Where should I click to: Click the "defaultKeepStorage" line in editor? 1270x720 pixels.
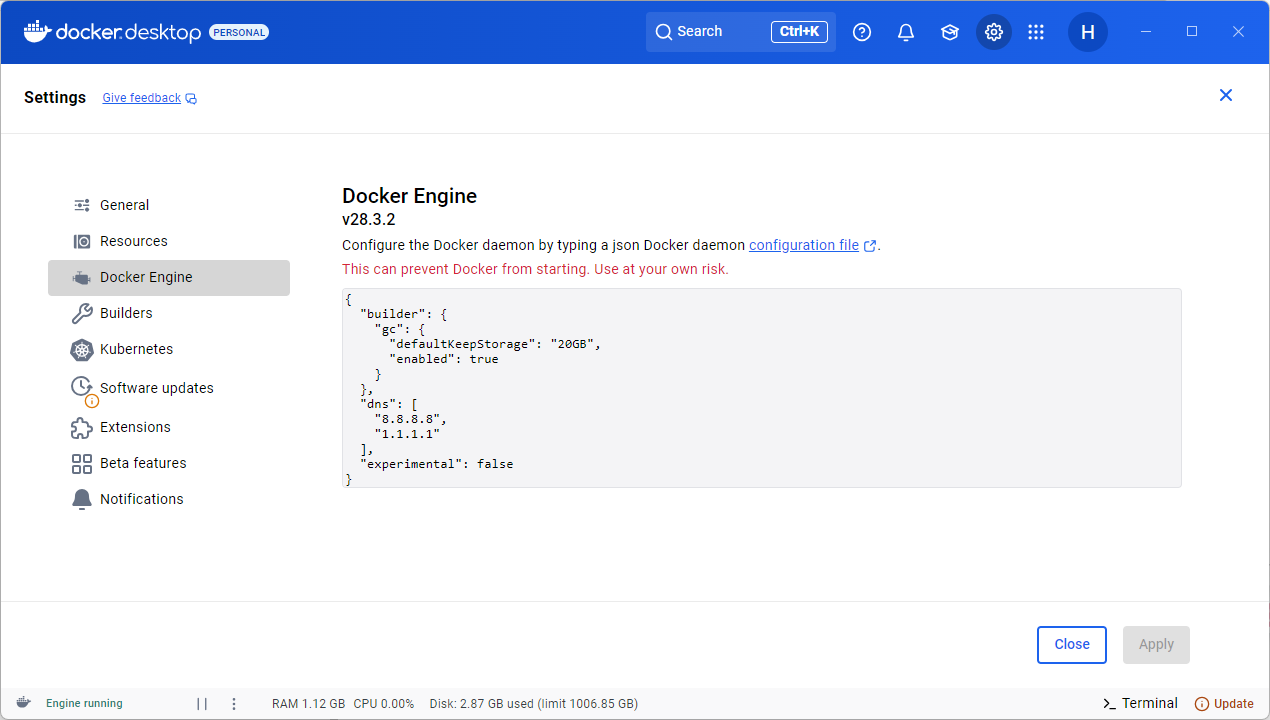495,344
